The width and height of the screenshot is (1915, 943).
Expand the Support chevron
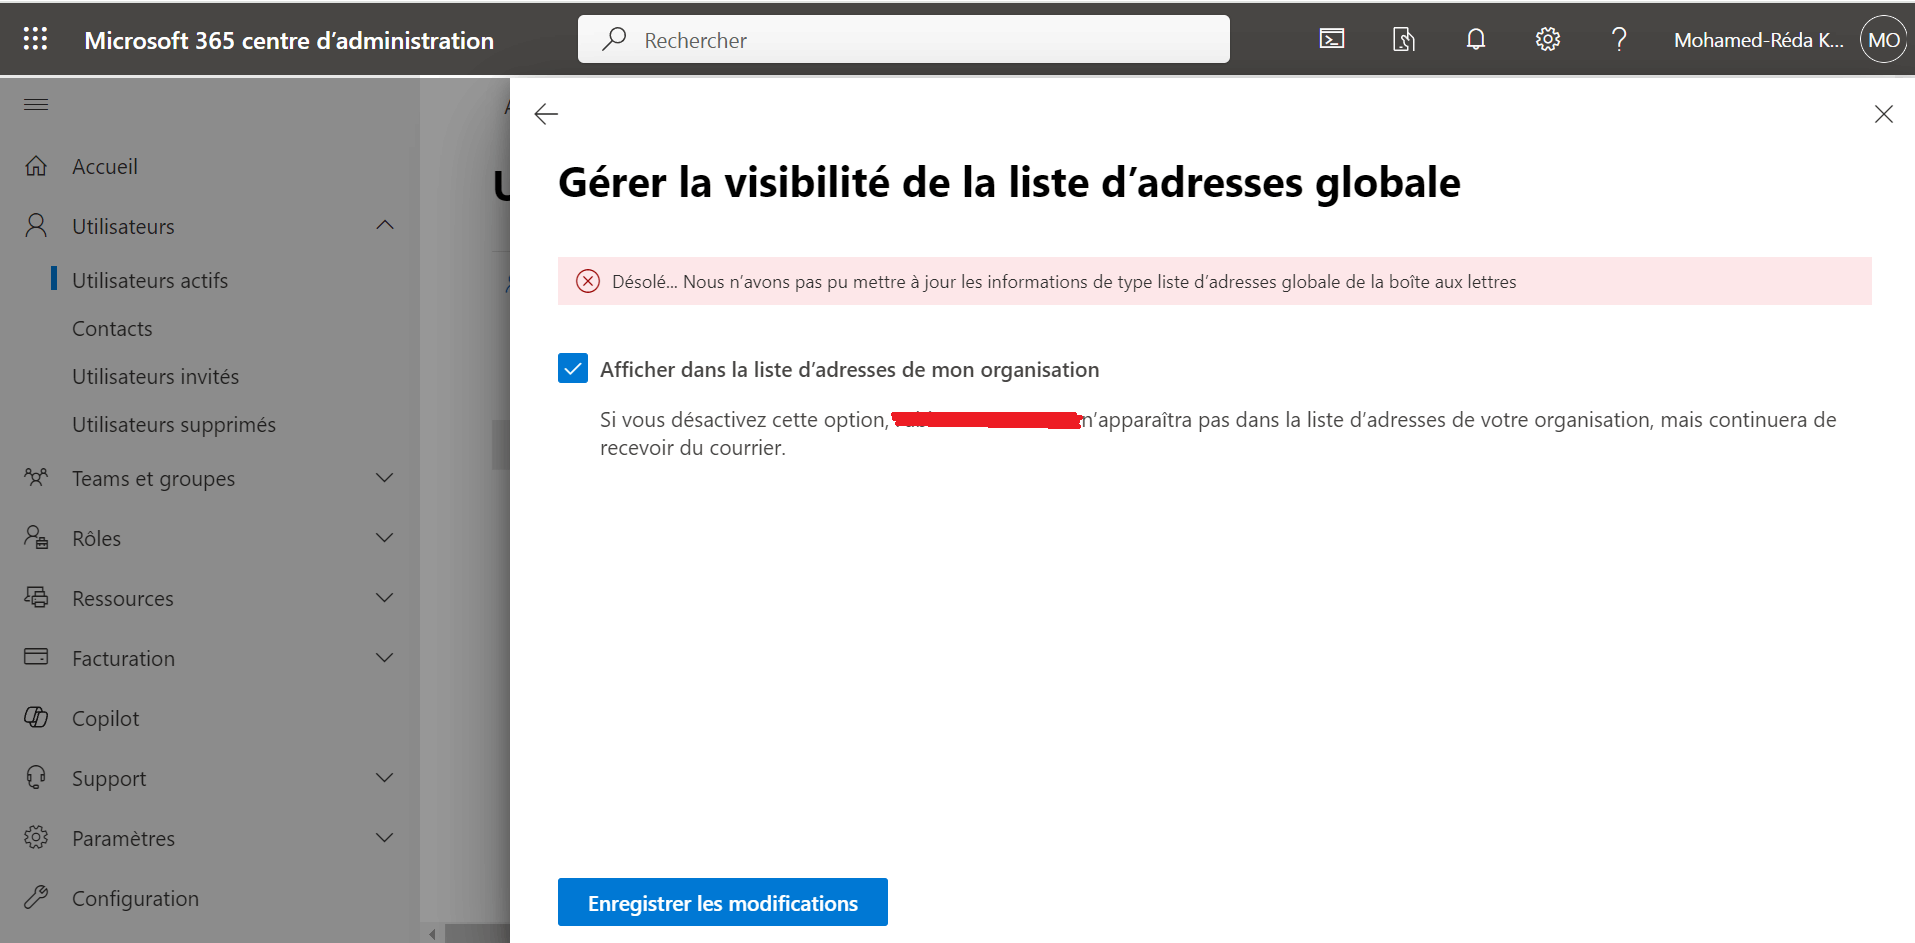tap(385, 778)
